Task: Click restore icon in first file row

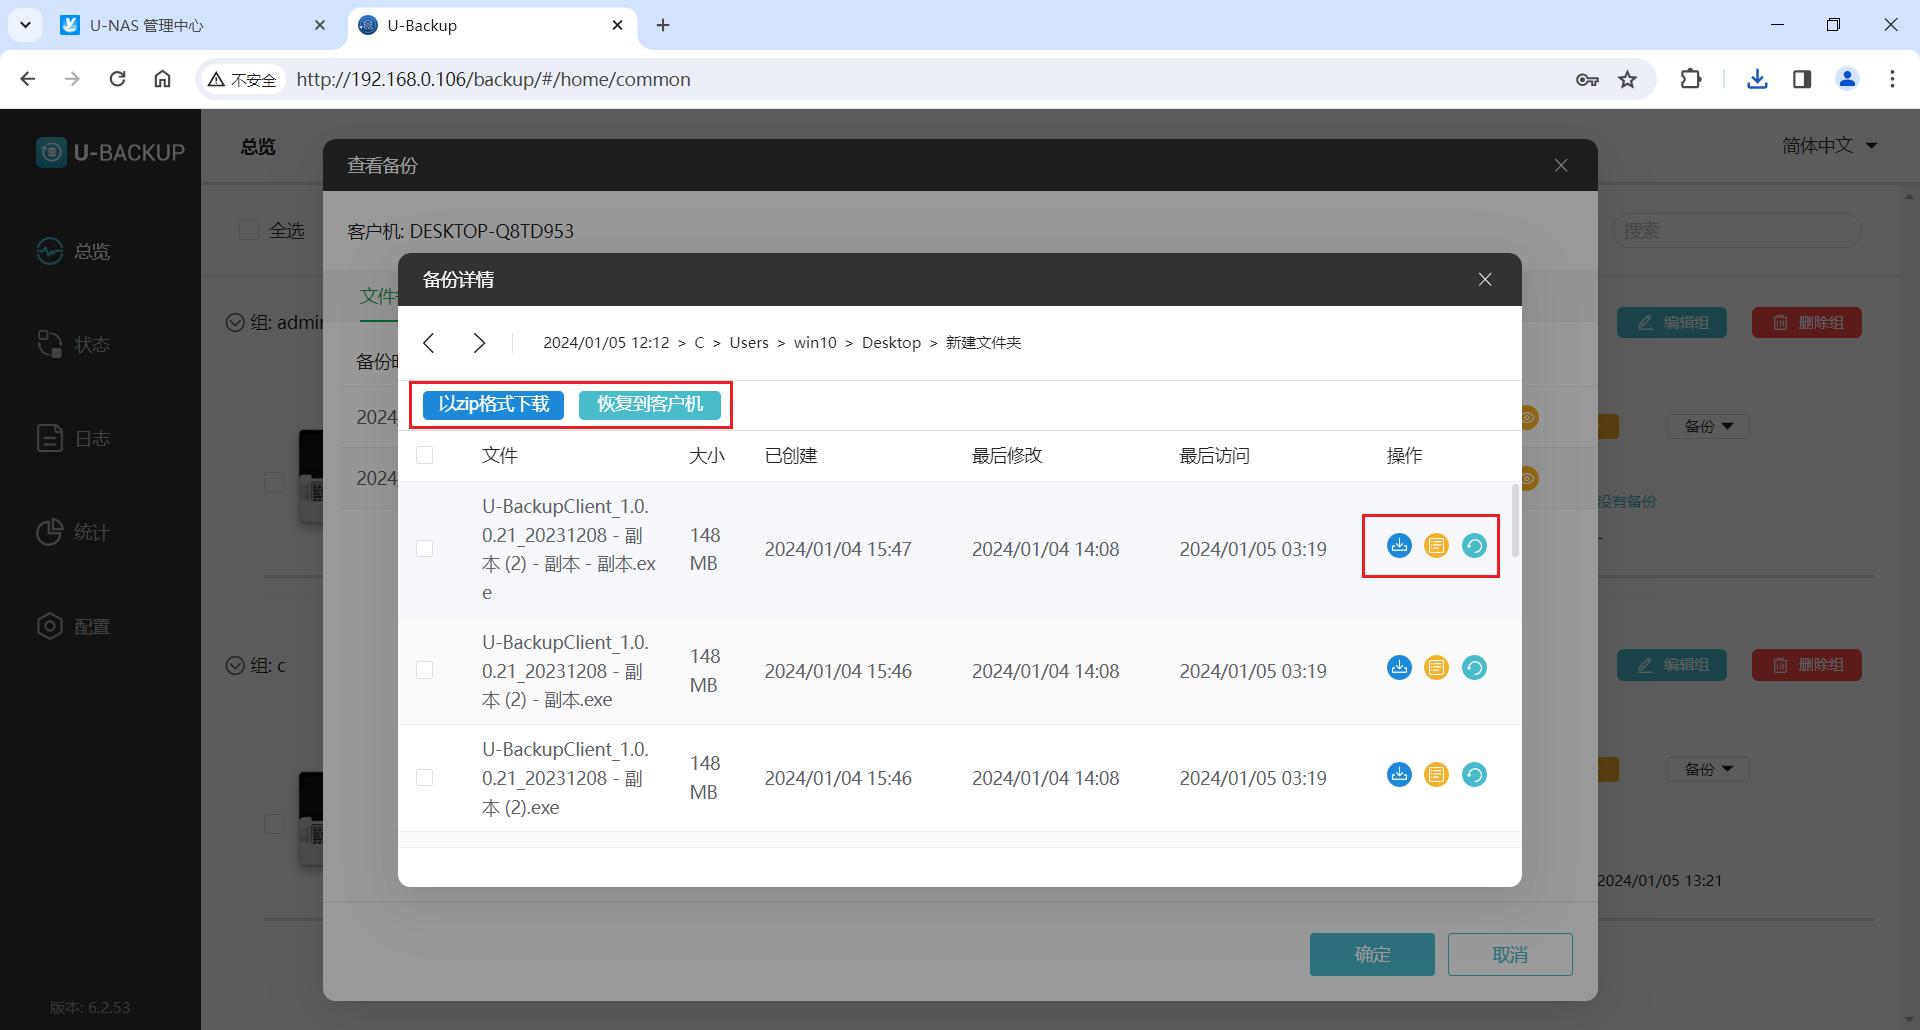Action: tap(1474, 546)
